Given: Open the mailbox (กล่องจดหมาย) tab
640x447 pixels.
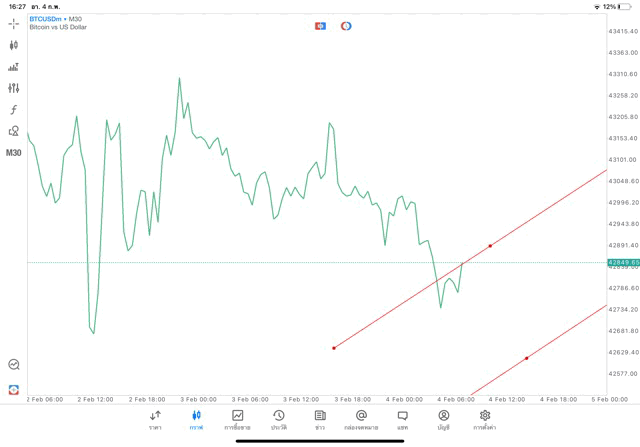Looking at the screenshot, I should coord(361,419).
